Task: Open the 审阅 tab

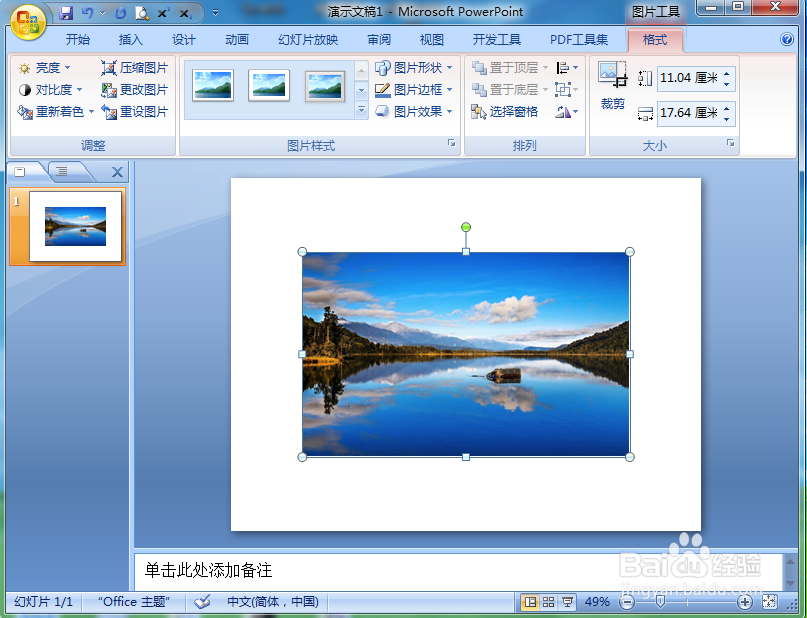Action: coord(379,40)
